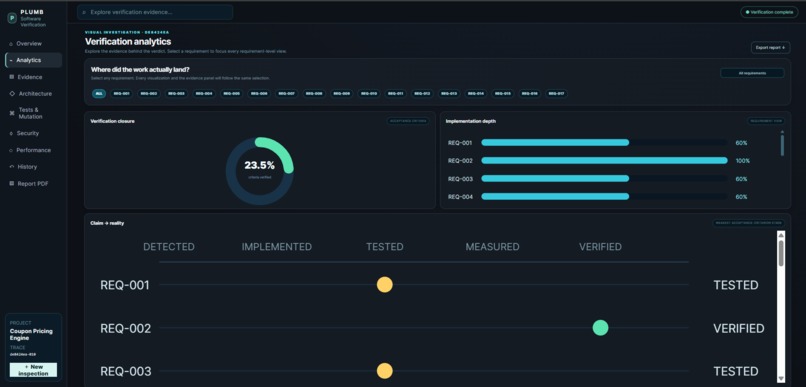Select the REQ-002 filter chip

click(149, 94)
